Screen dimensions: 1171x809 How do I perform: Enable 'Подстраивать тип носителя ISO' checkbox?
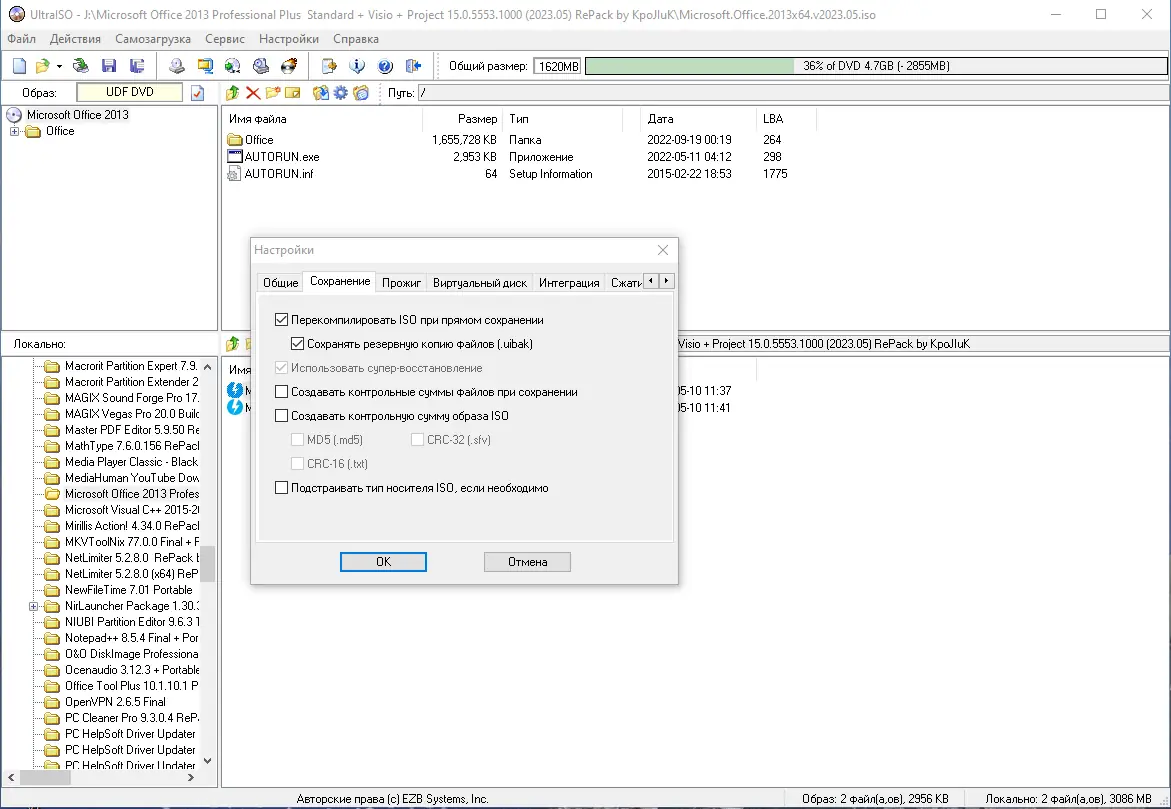point(282,488)
